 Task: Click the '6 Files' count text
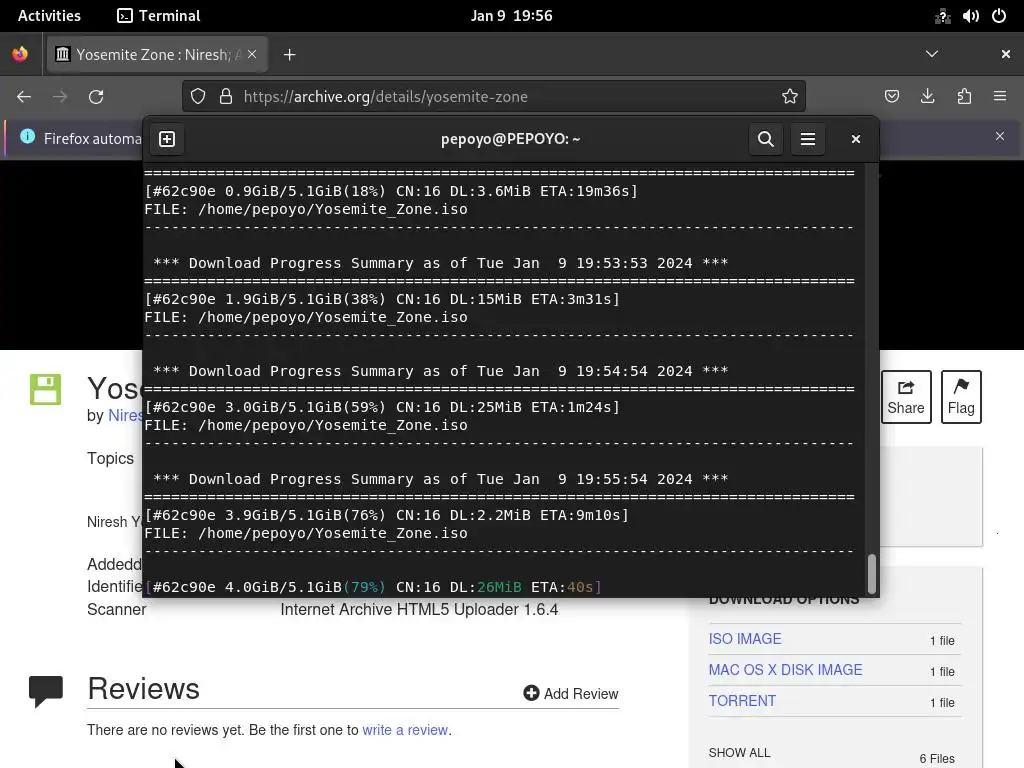point(936,758)
